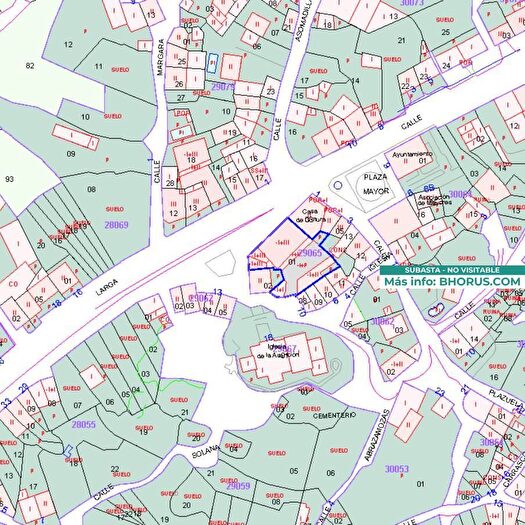Click the 'Subasta - No Visitable' banner
The width and height of the screenshot is (525, 525).
[x=452, y=270]
